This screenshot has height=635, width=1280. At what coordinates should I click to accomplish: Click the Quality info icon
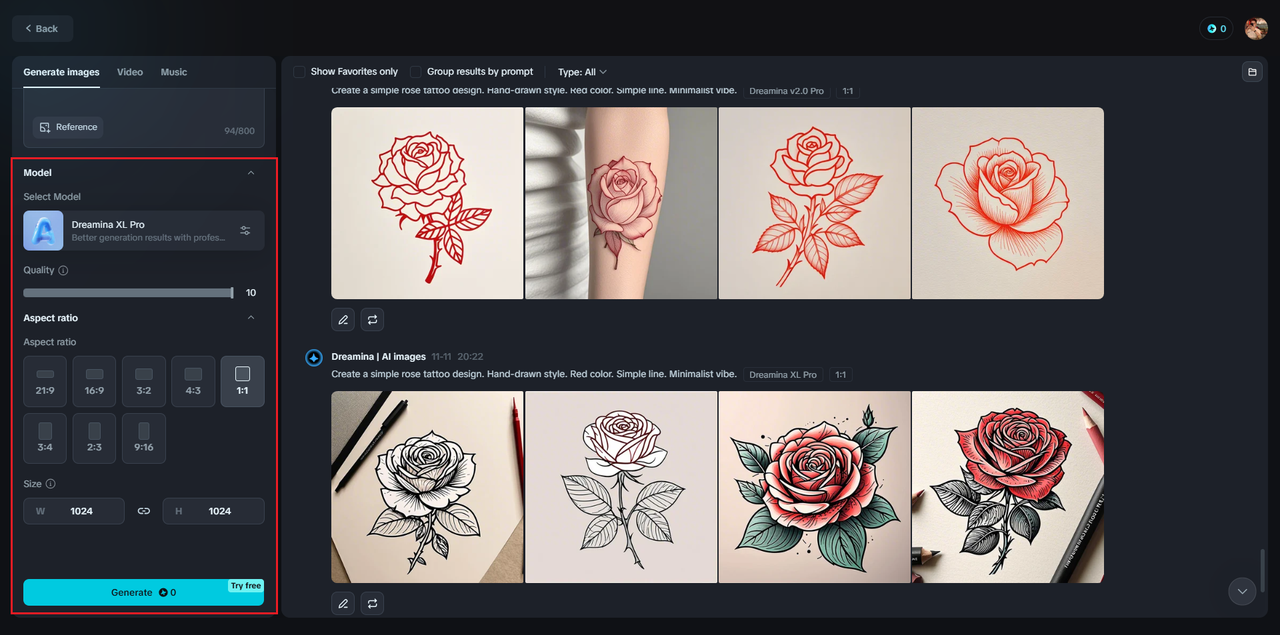[63, 270]
